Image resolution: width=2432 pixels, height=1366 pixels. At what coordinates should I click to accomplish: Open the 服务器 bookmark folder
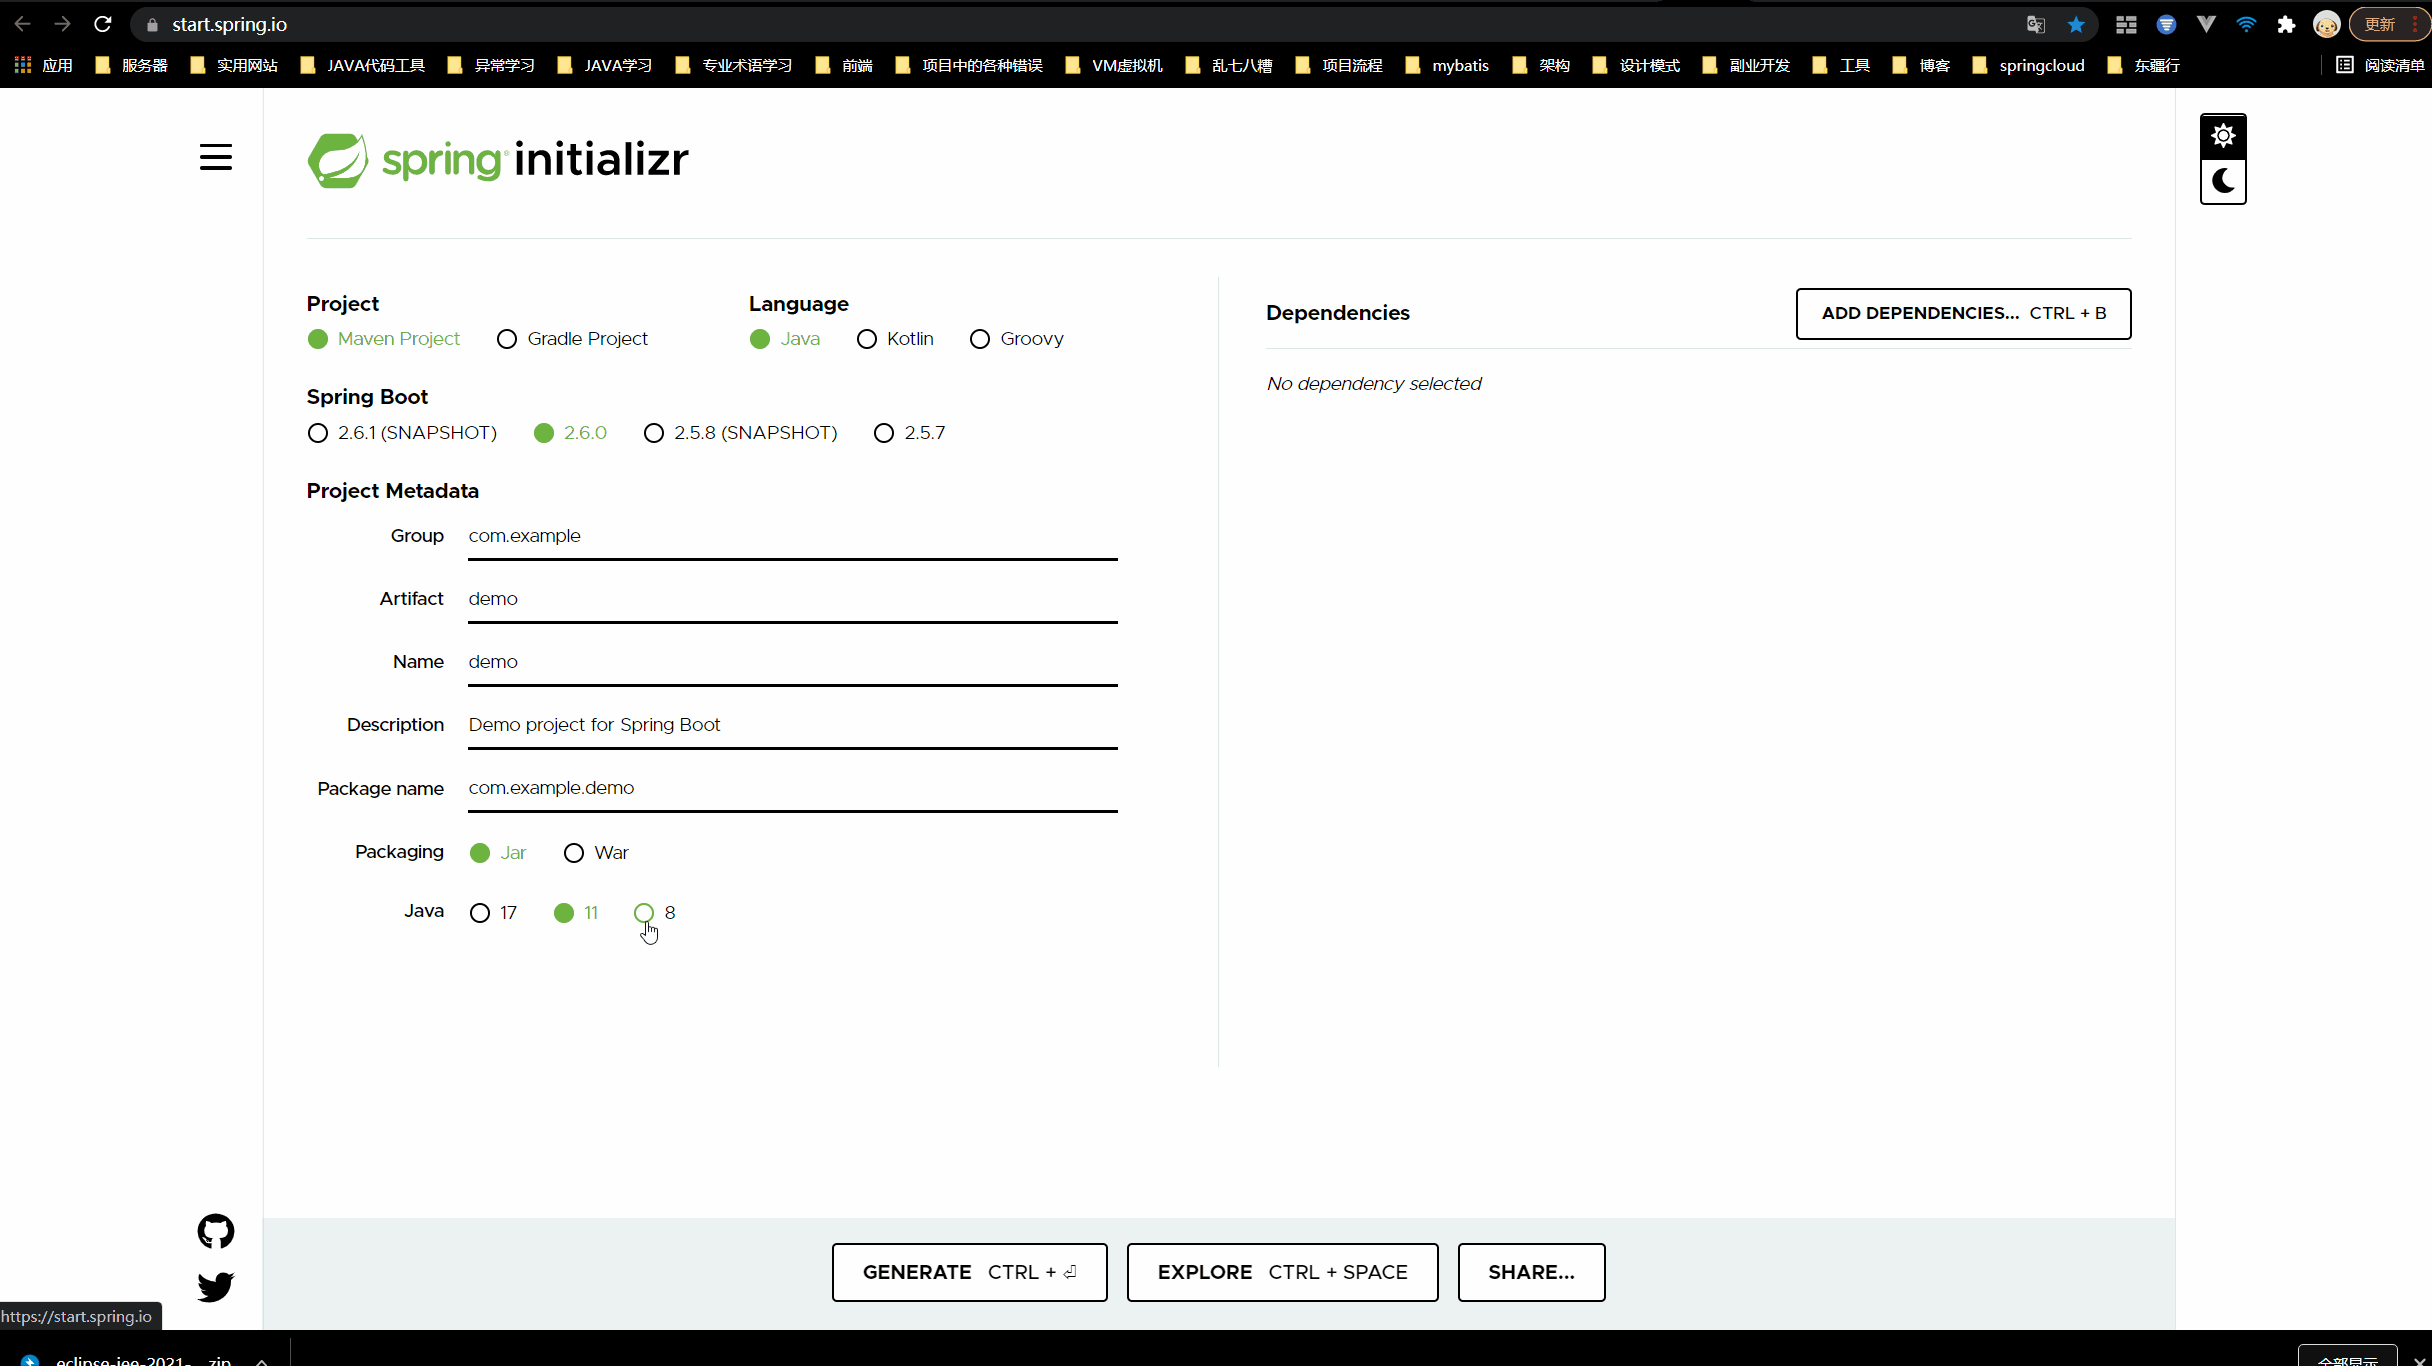pyautogui.click(x=131, y=65)
